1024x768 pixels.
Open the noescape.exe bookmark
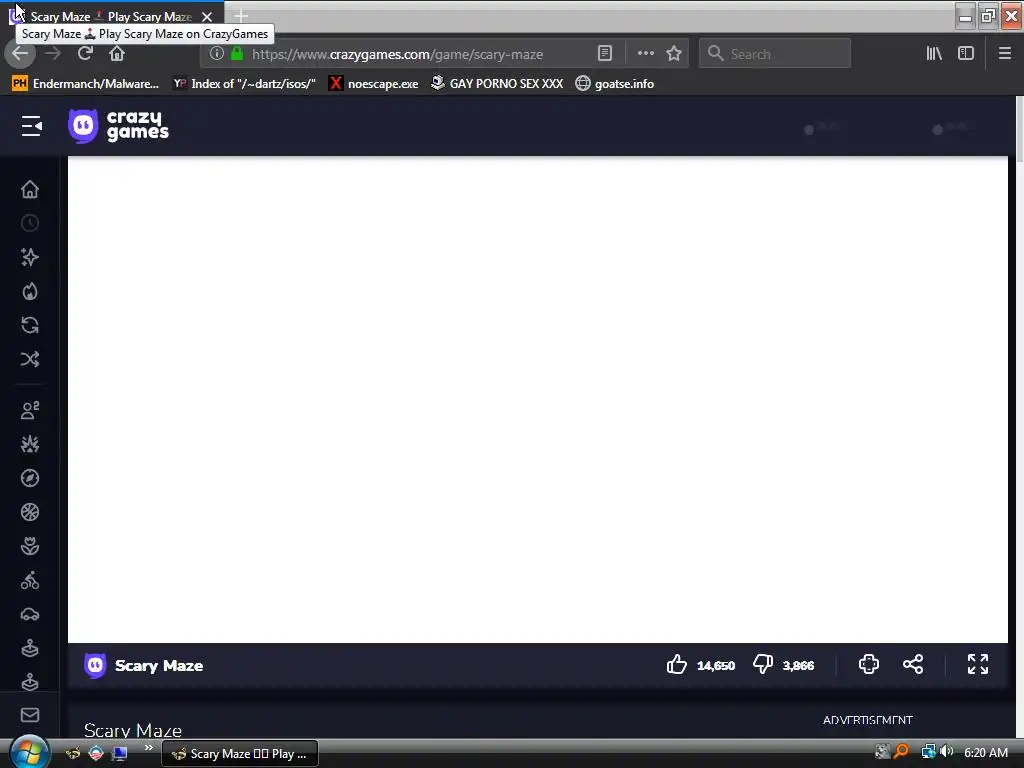pos(374,84)
